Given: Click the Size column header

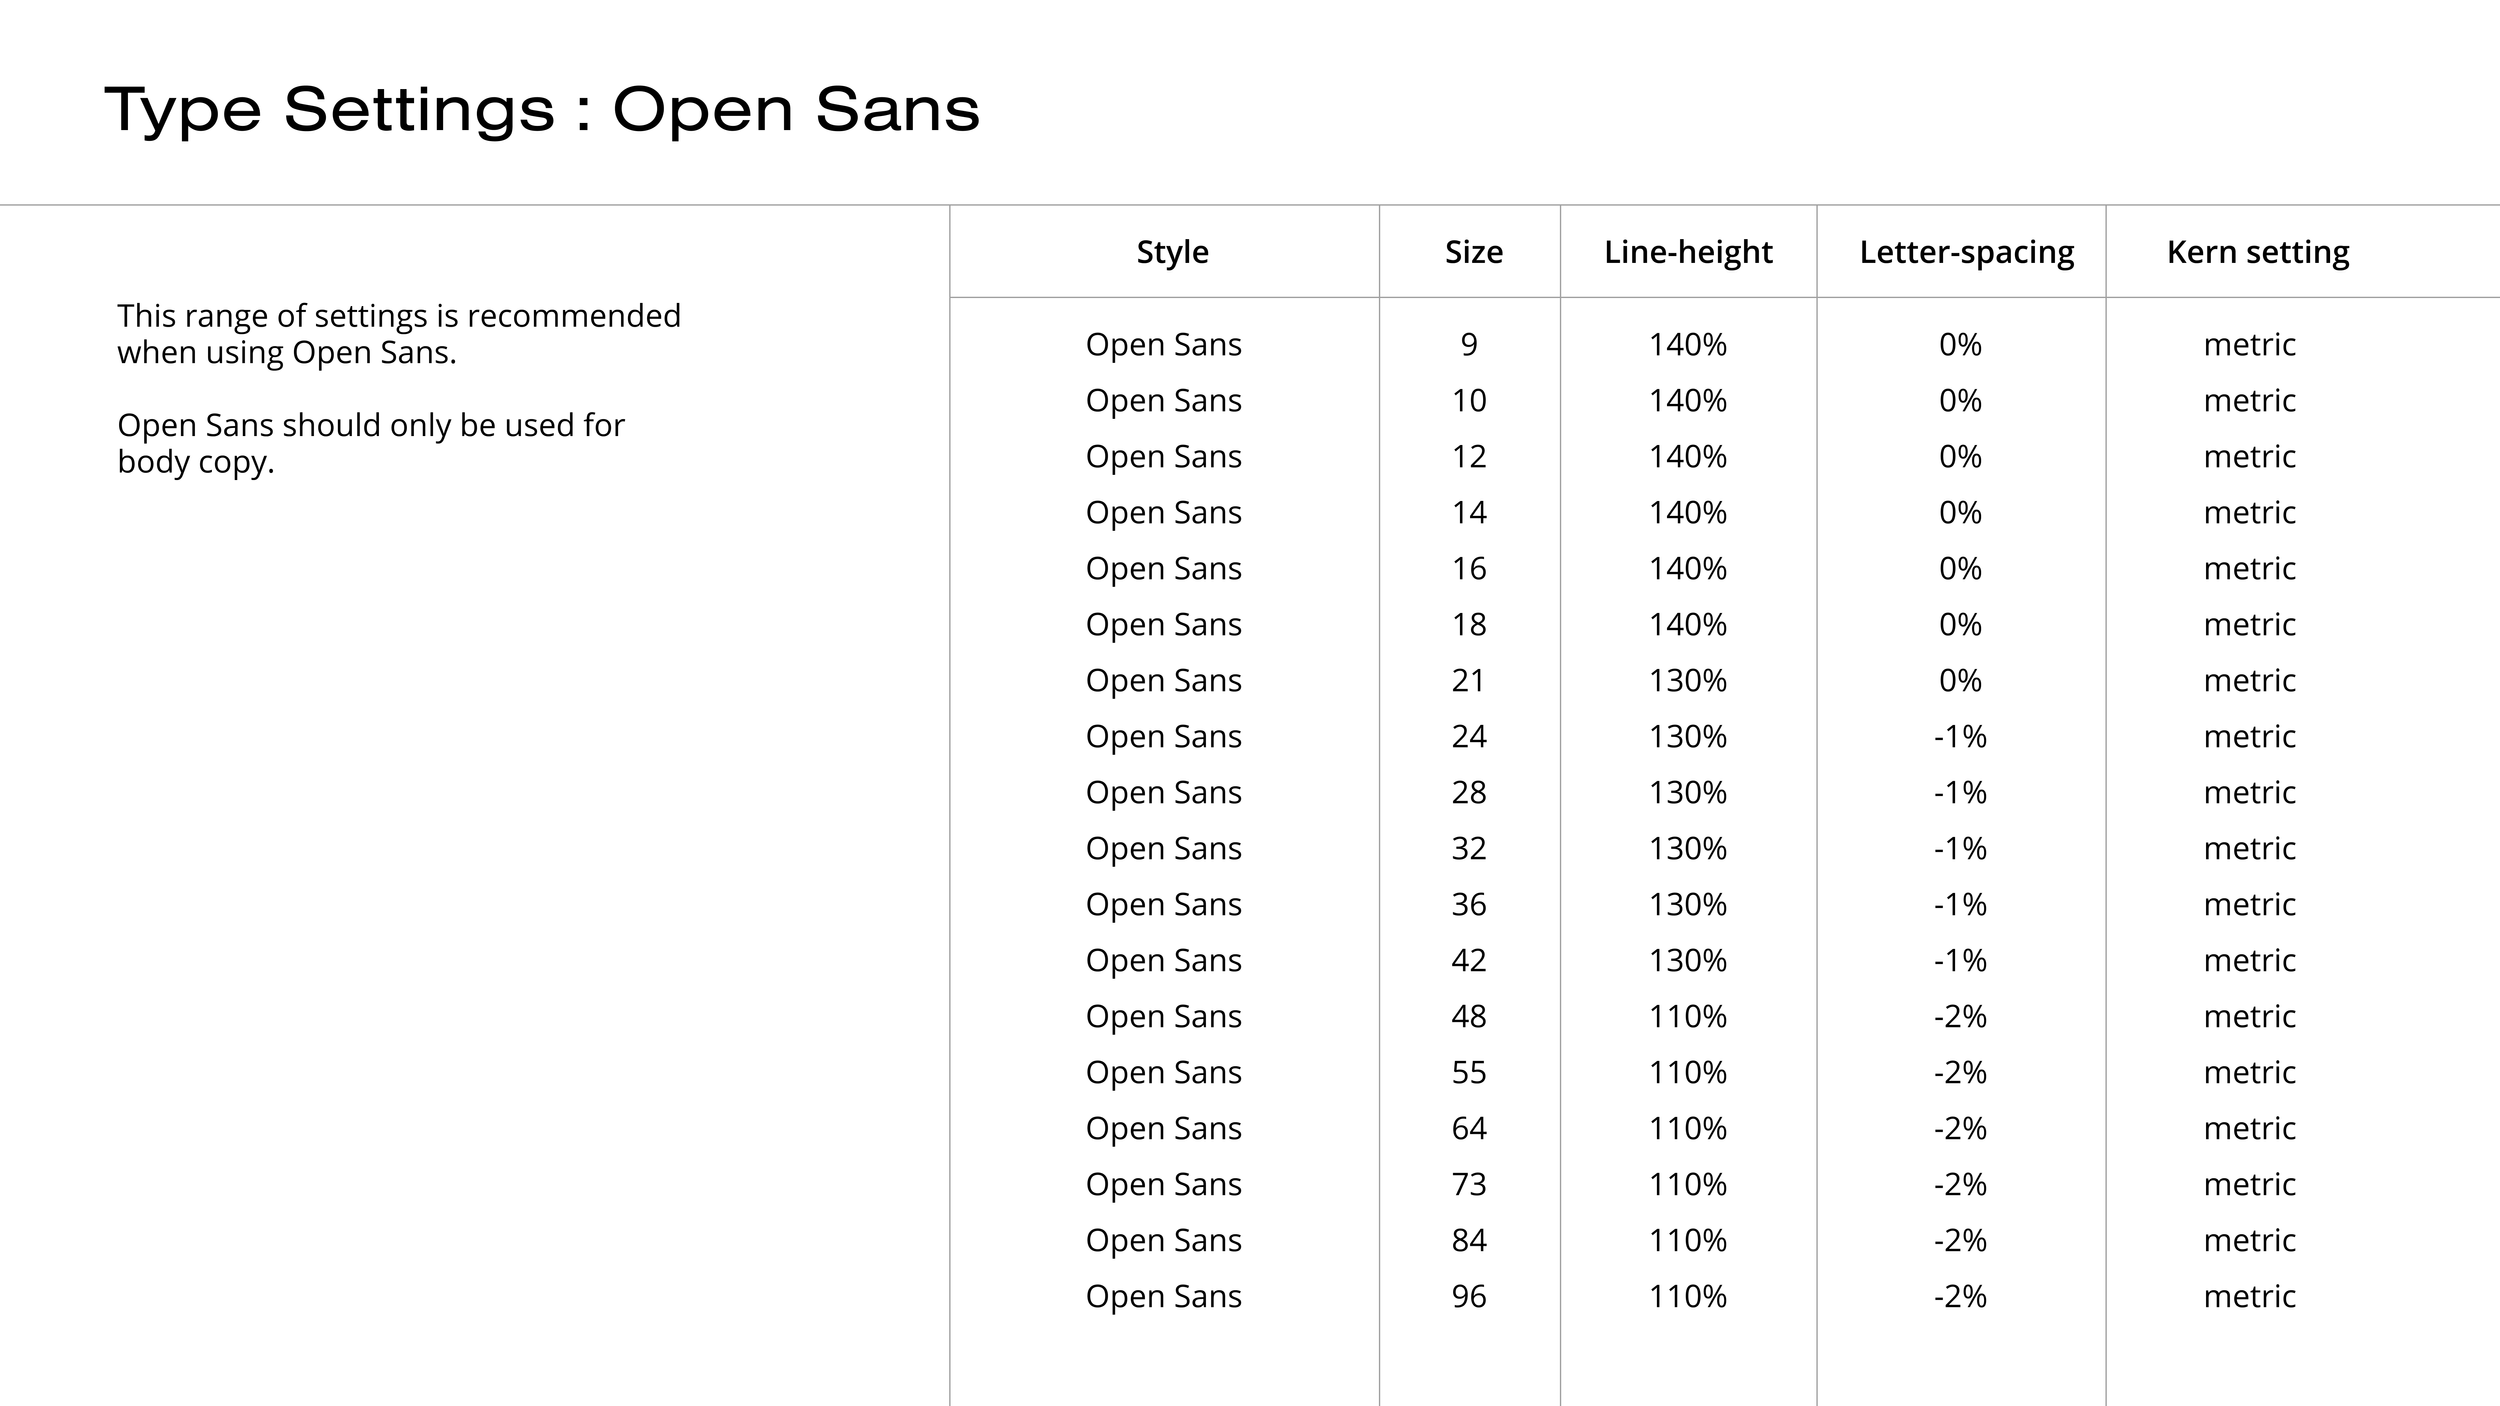Looking at the screenshot, I should [1473, 252].
